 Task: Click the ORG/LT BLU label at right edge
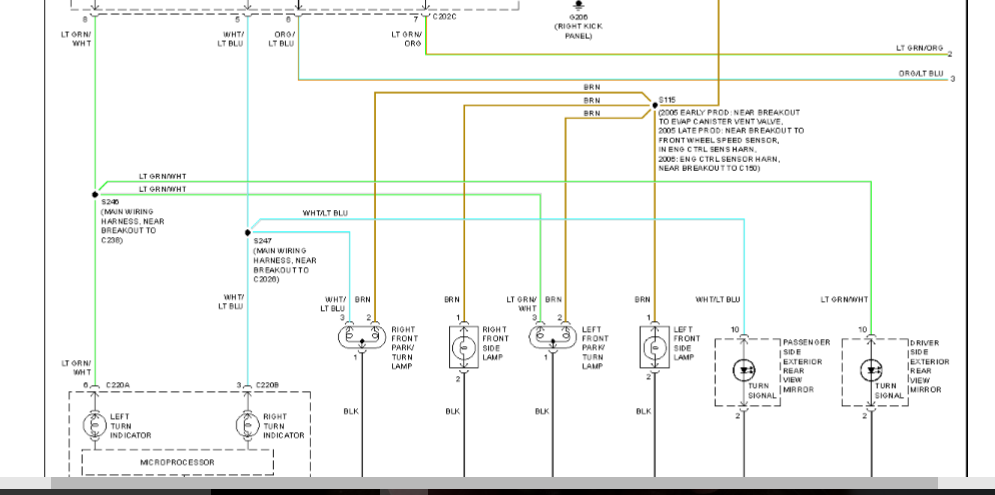click(920, 73)
